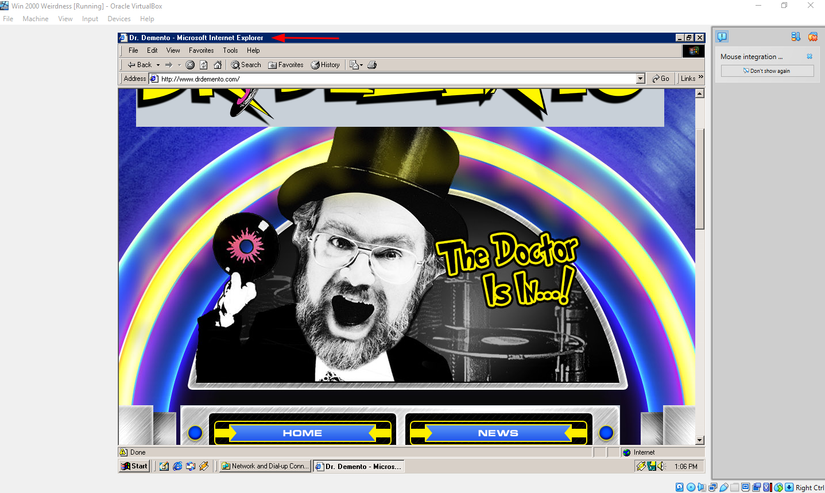
Task: Open the VirtualBox Input menu
Action: pyautogui.click(x=90, y=18)
